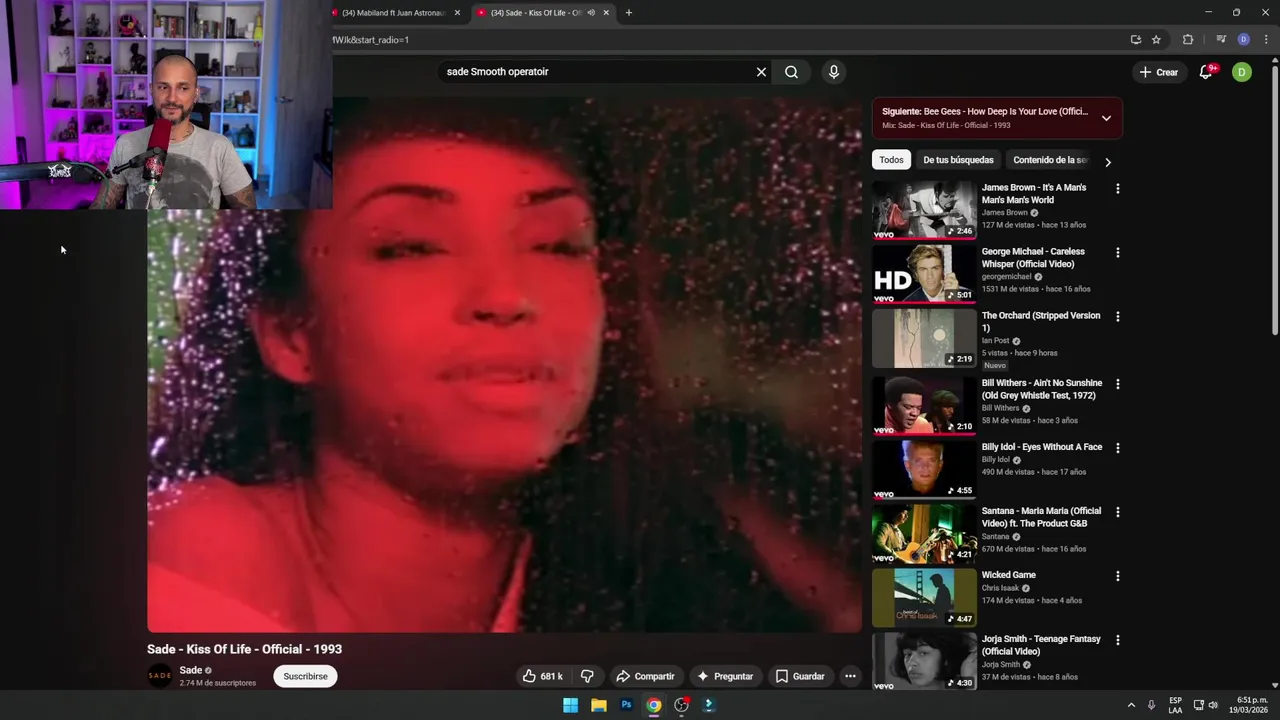1280x720 pixels.
Task: Open options for Billy Idol video
Action: coord(1118,448)
